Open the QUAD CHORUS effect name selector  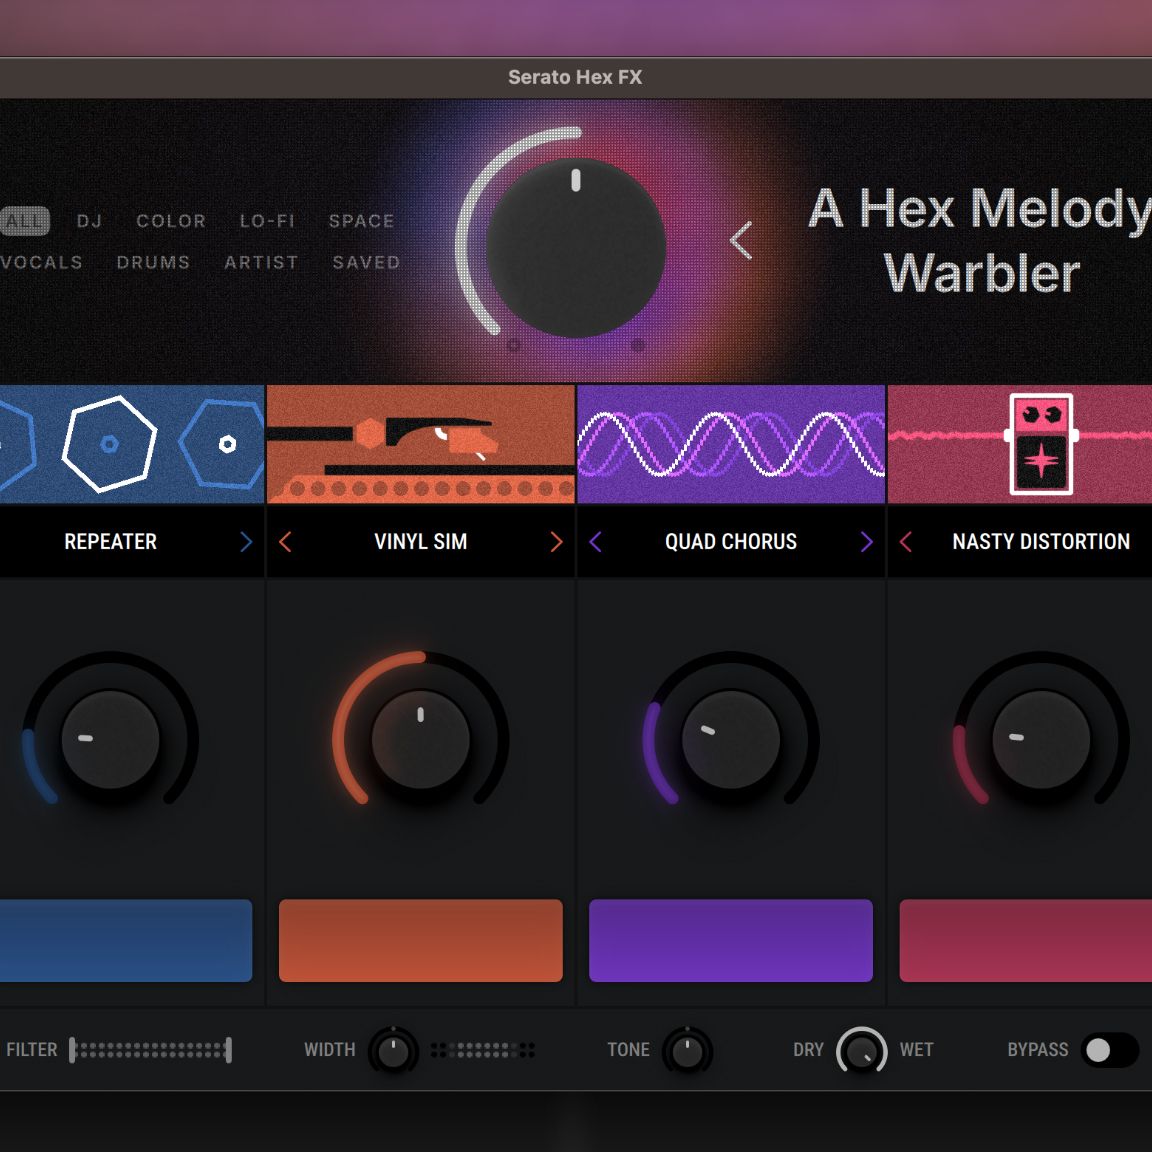click(731, 542)
